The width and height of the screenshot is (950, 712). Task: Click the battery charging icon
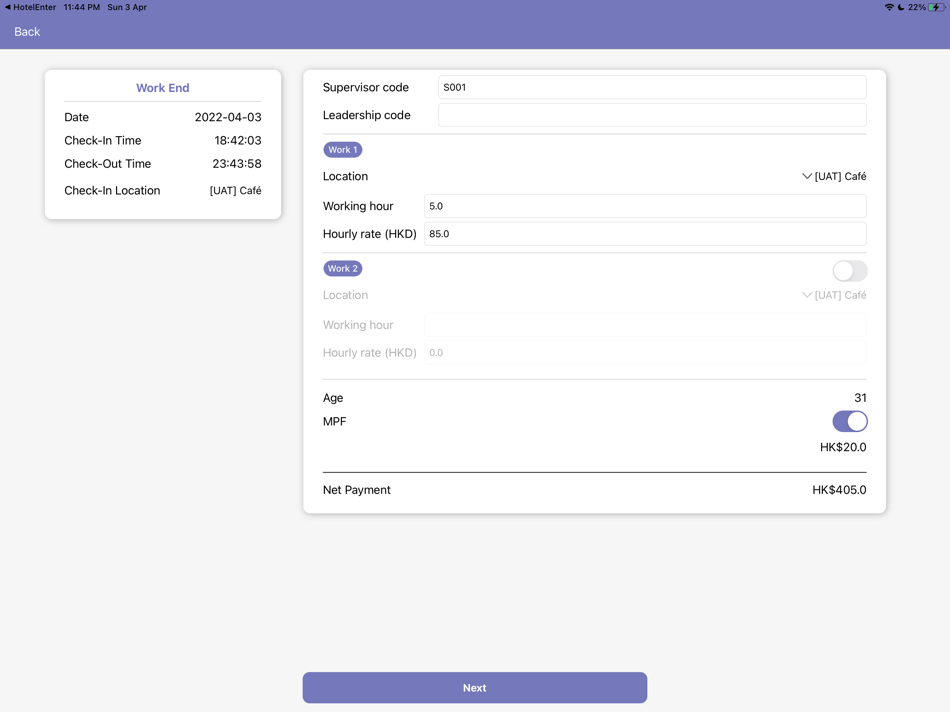[x=936, y=7]
